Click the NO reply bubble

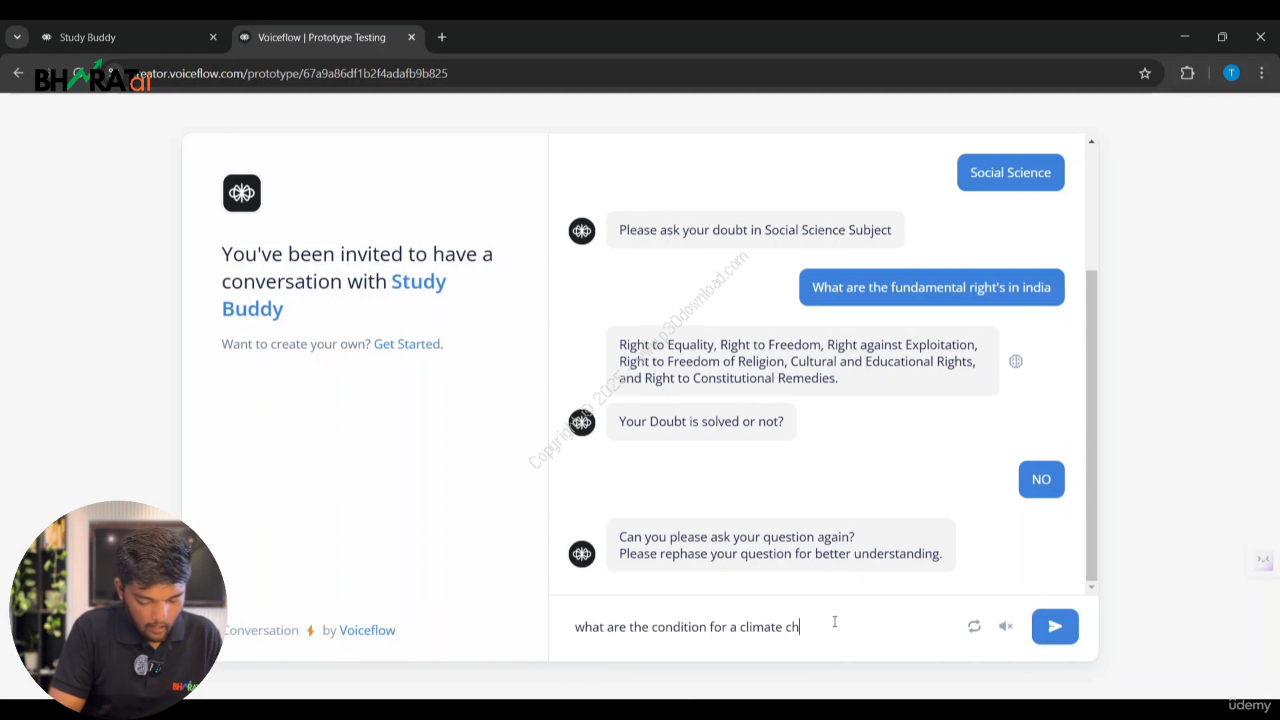tap(1041, 479)
